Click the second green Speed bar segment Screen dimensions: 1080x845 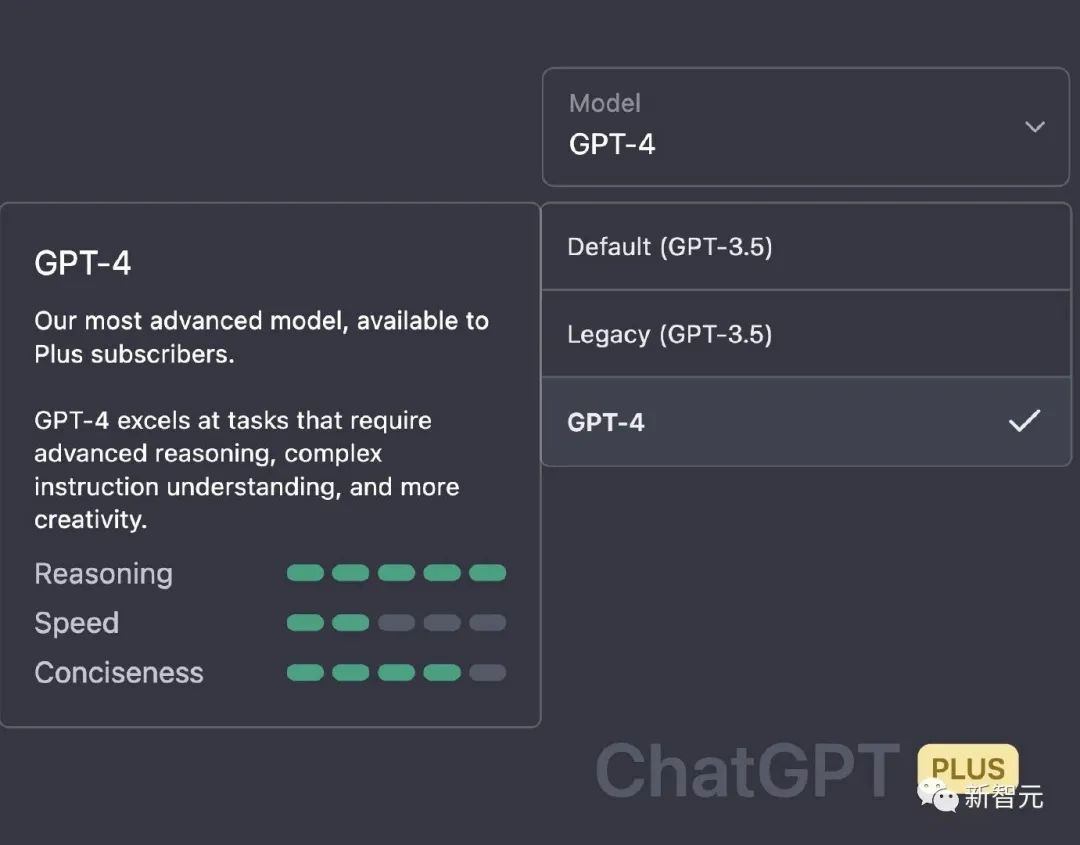350,623
